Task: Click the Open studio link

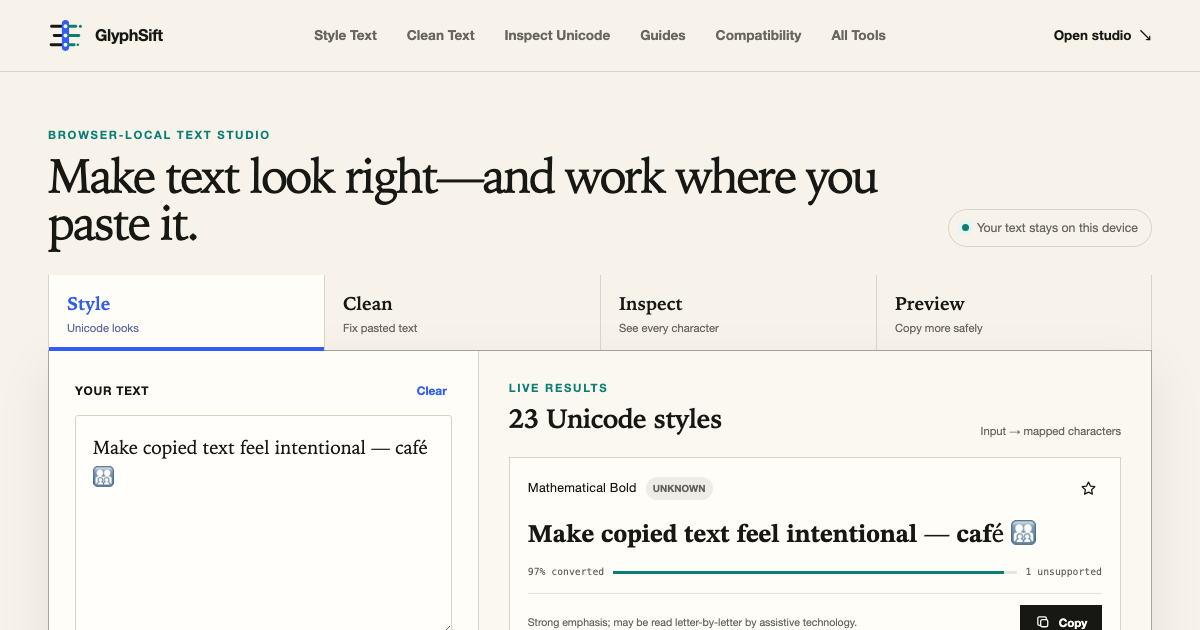Action: tap(1102, 35)
